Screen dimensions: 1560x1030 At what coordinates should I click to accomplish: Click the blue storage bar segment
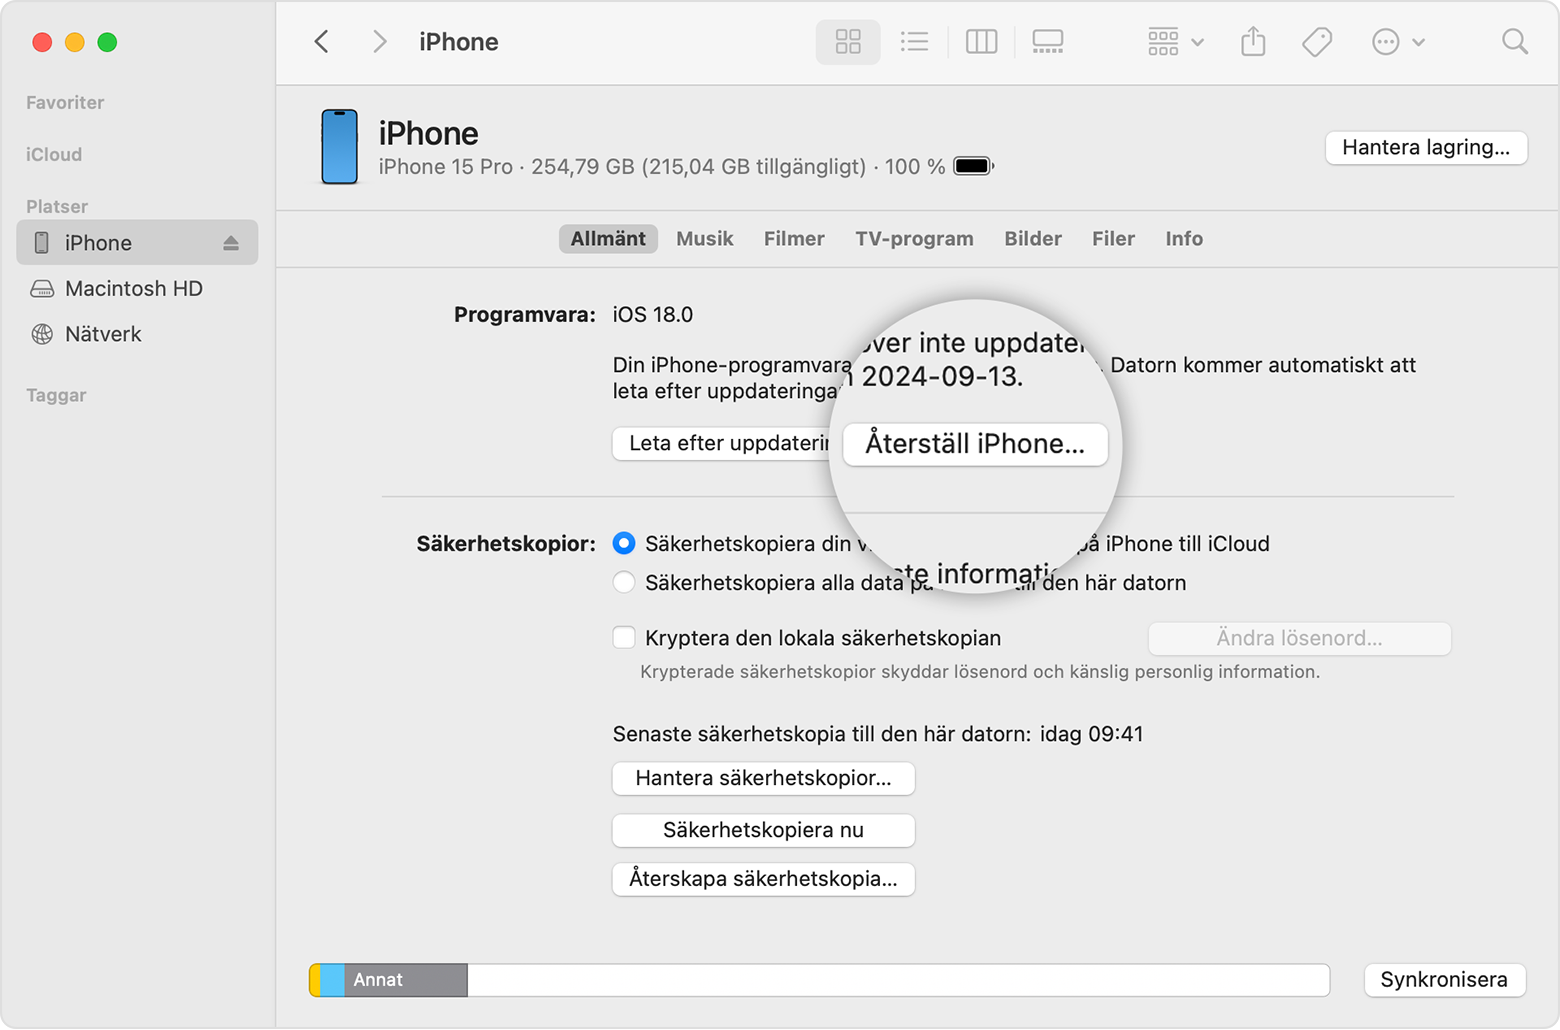point(333,980)
